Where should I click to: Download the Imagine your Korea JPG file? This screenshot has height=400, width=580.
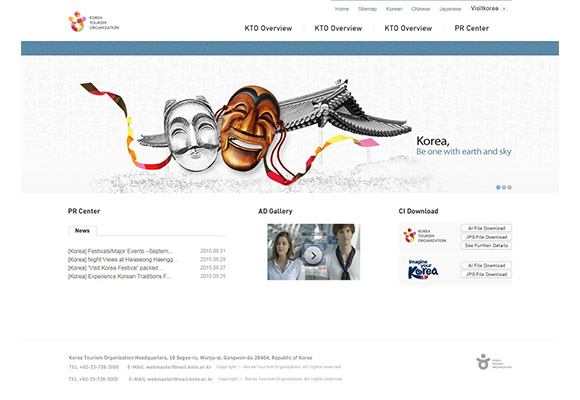tap(486, 274)
